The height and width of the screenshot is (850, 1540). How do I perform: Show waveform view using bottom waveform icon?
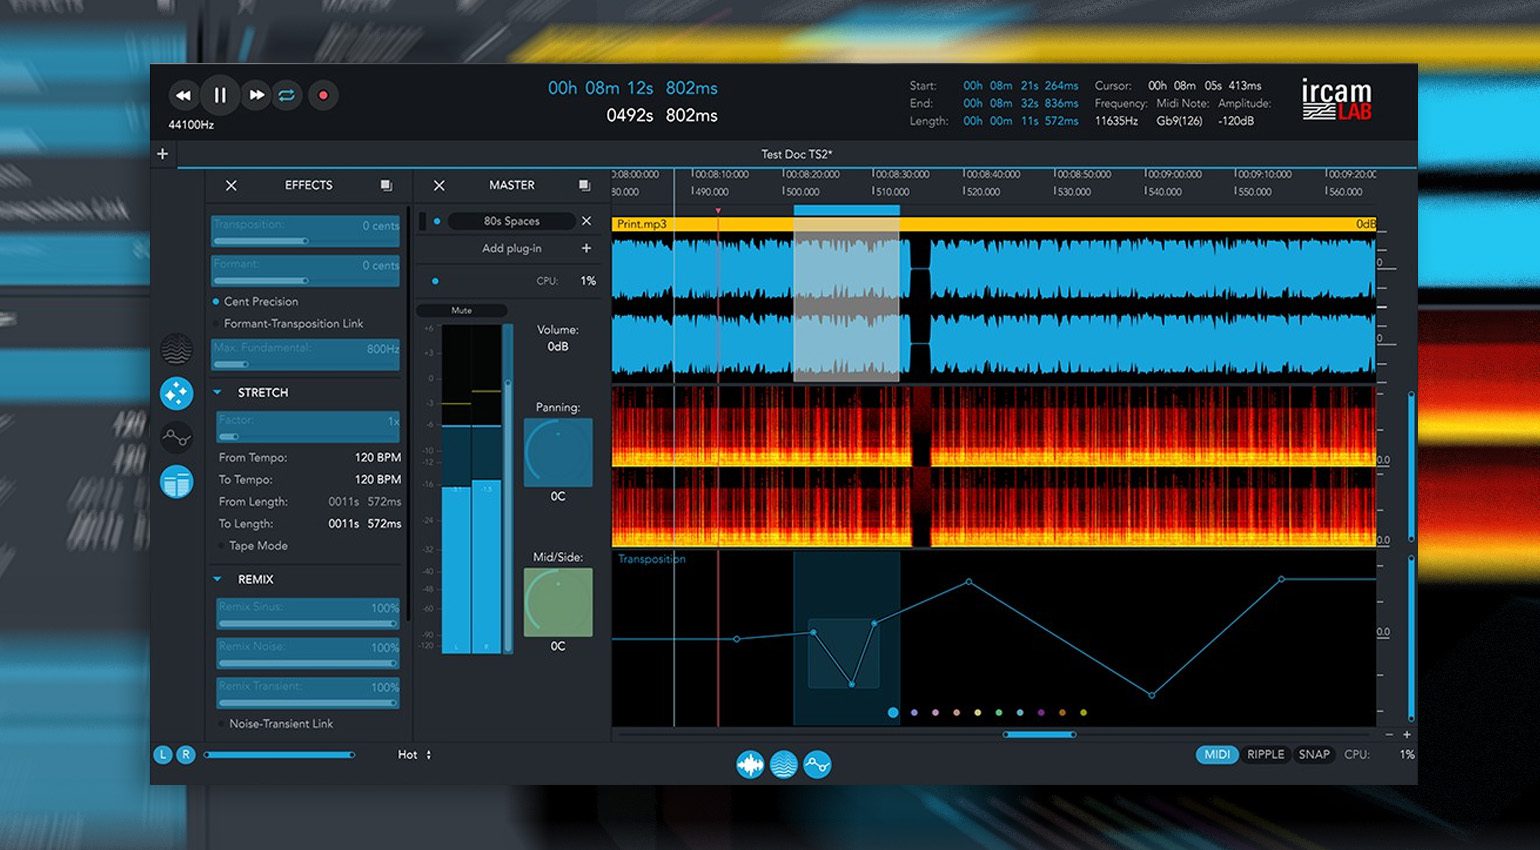[750, 765]
